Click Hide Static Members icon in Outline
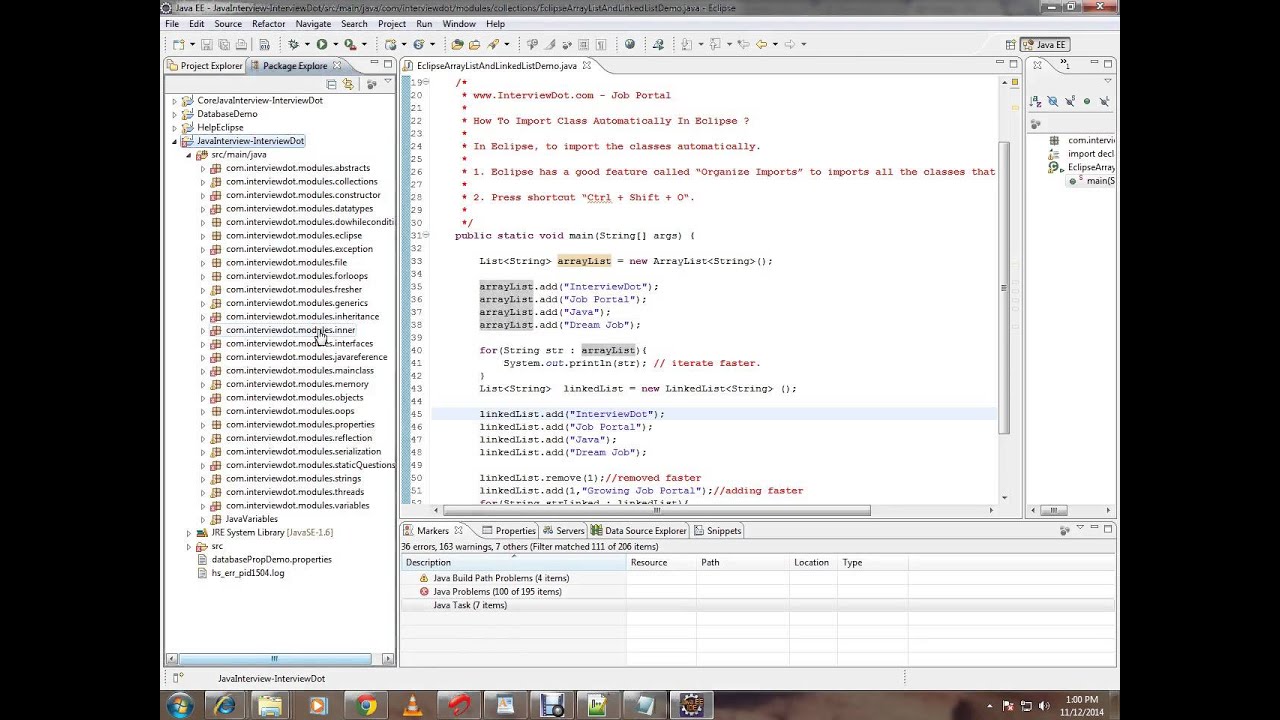1280x720 pixels. tap(1070, 101)
